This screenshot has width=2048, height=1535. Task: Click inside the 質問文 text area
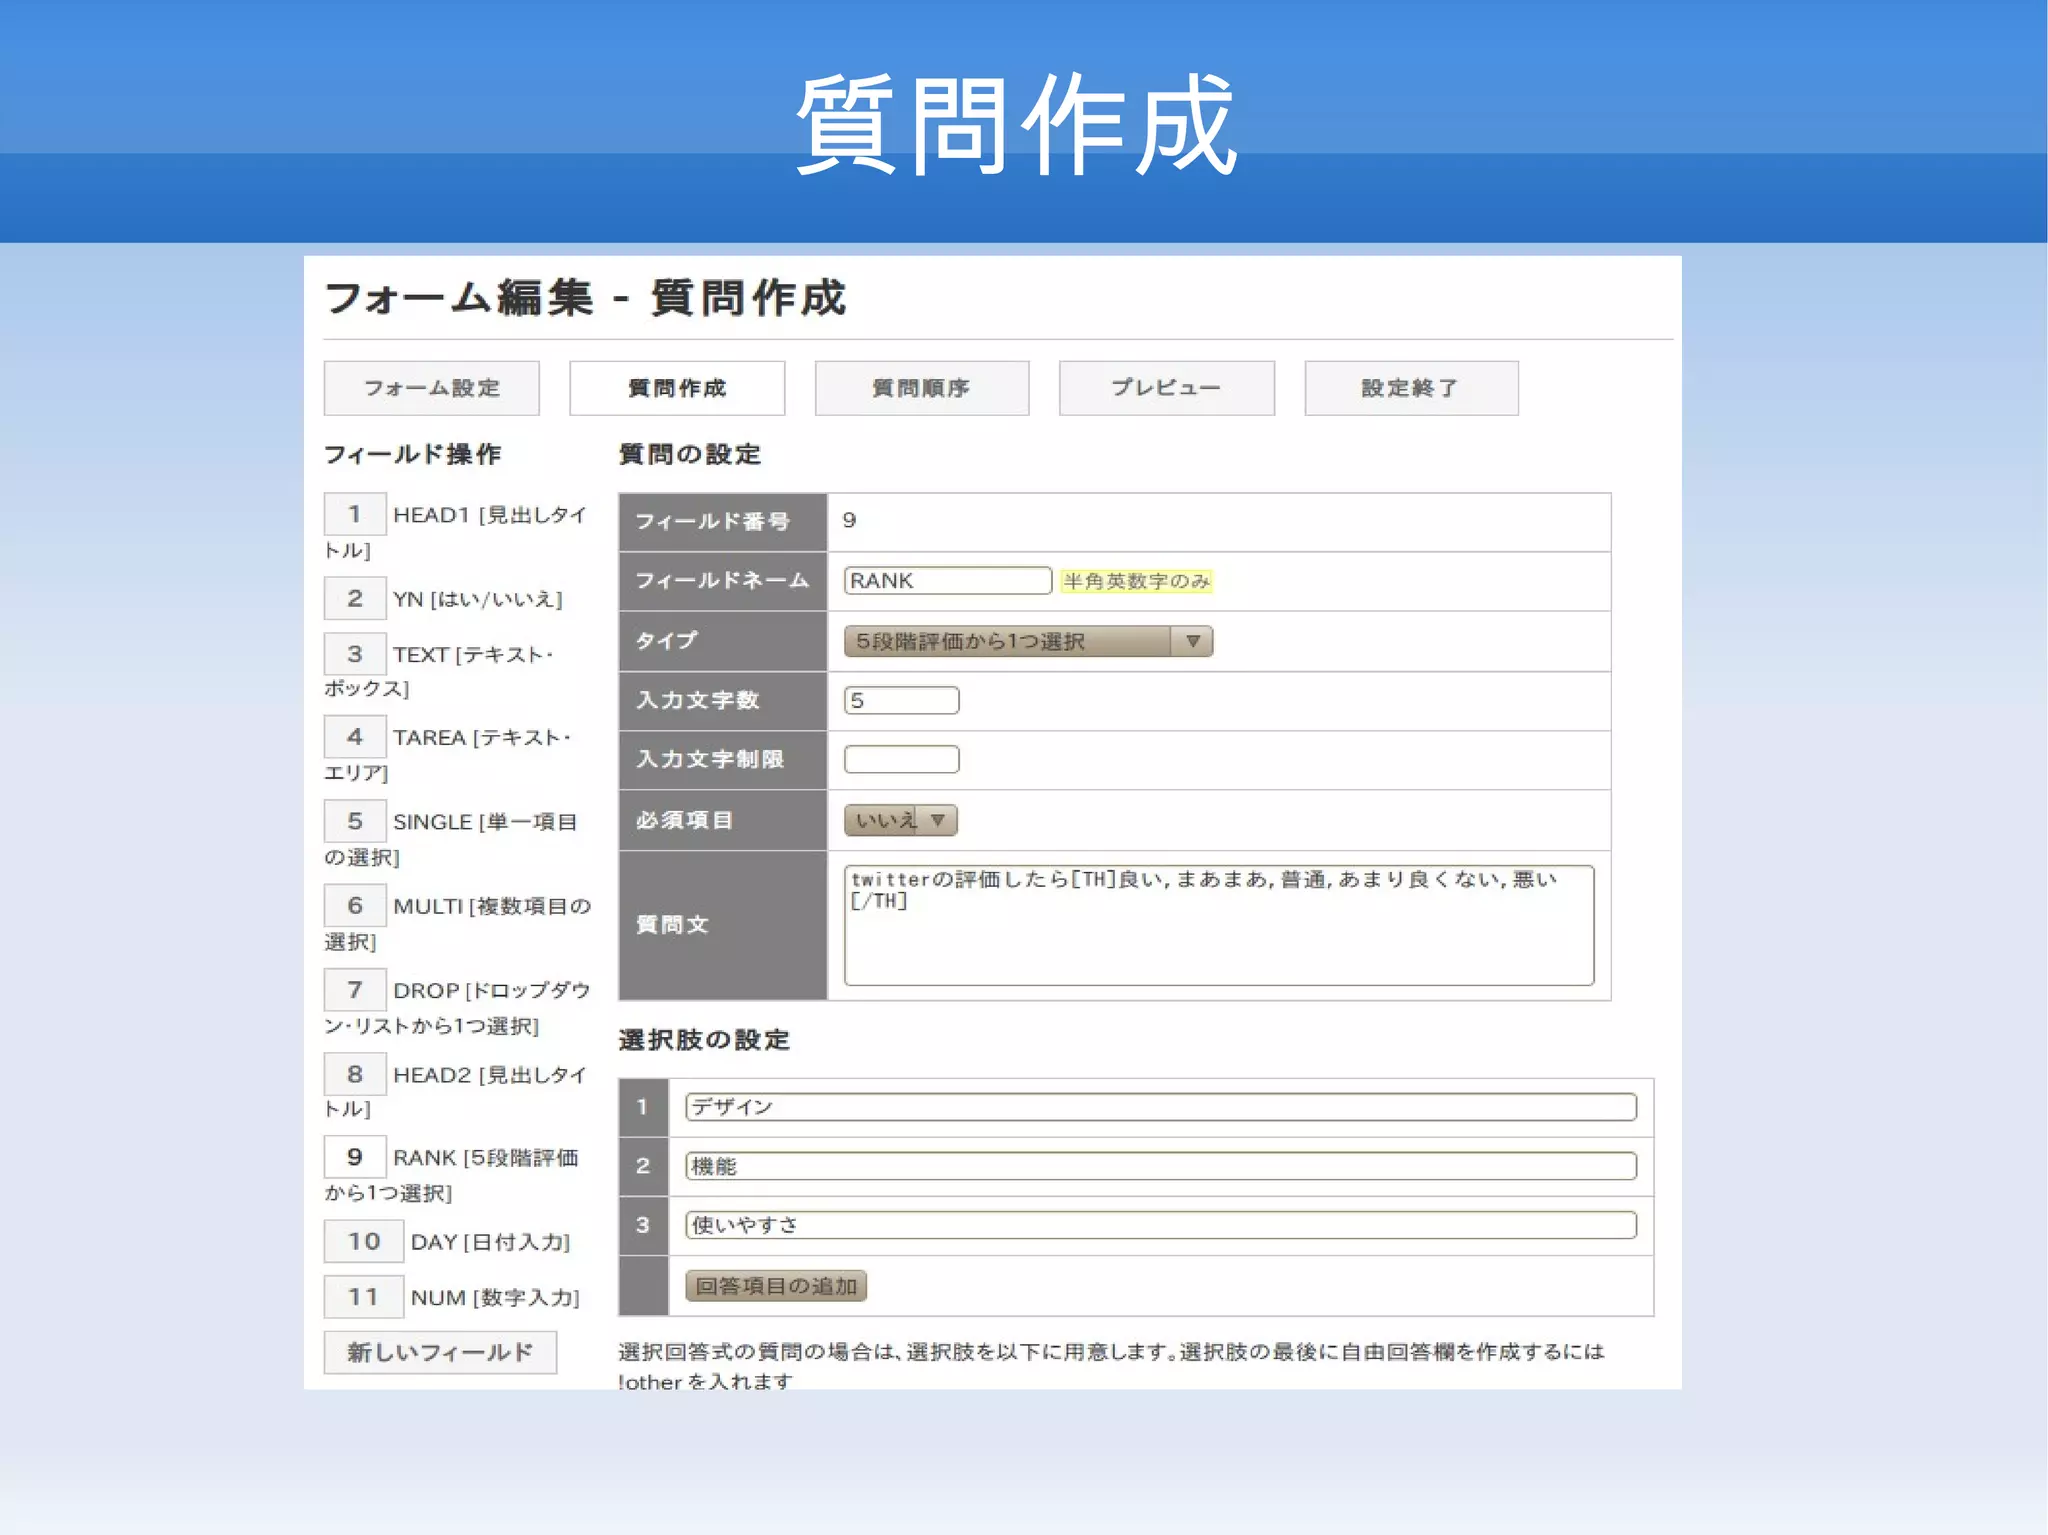click(x=1219, y=925)
